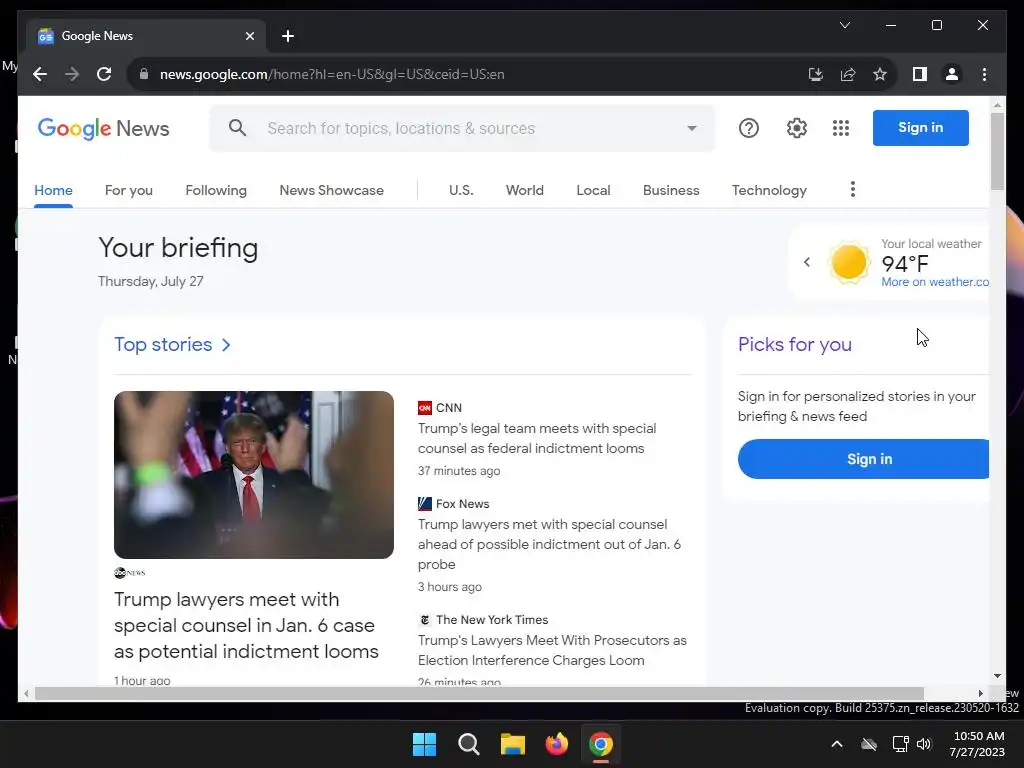View site info via the lock icon
This screenshot has width=1024, height=768.
coord(144,74)
